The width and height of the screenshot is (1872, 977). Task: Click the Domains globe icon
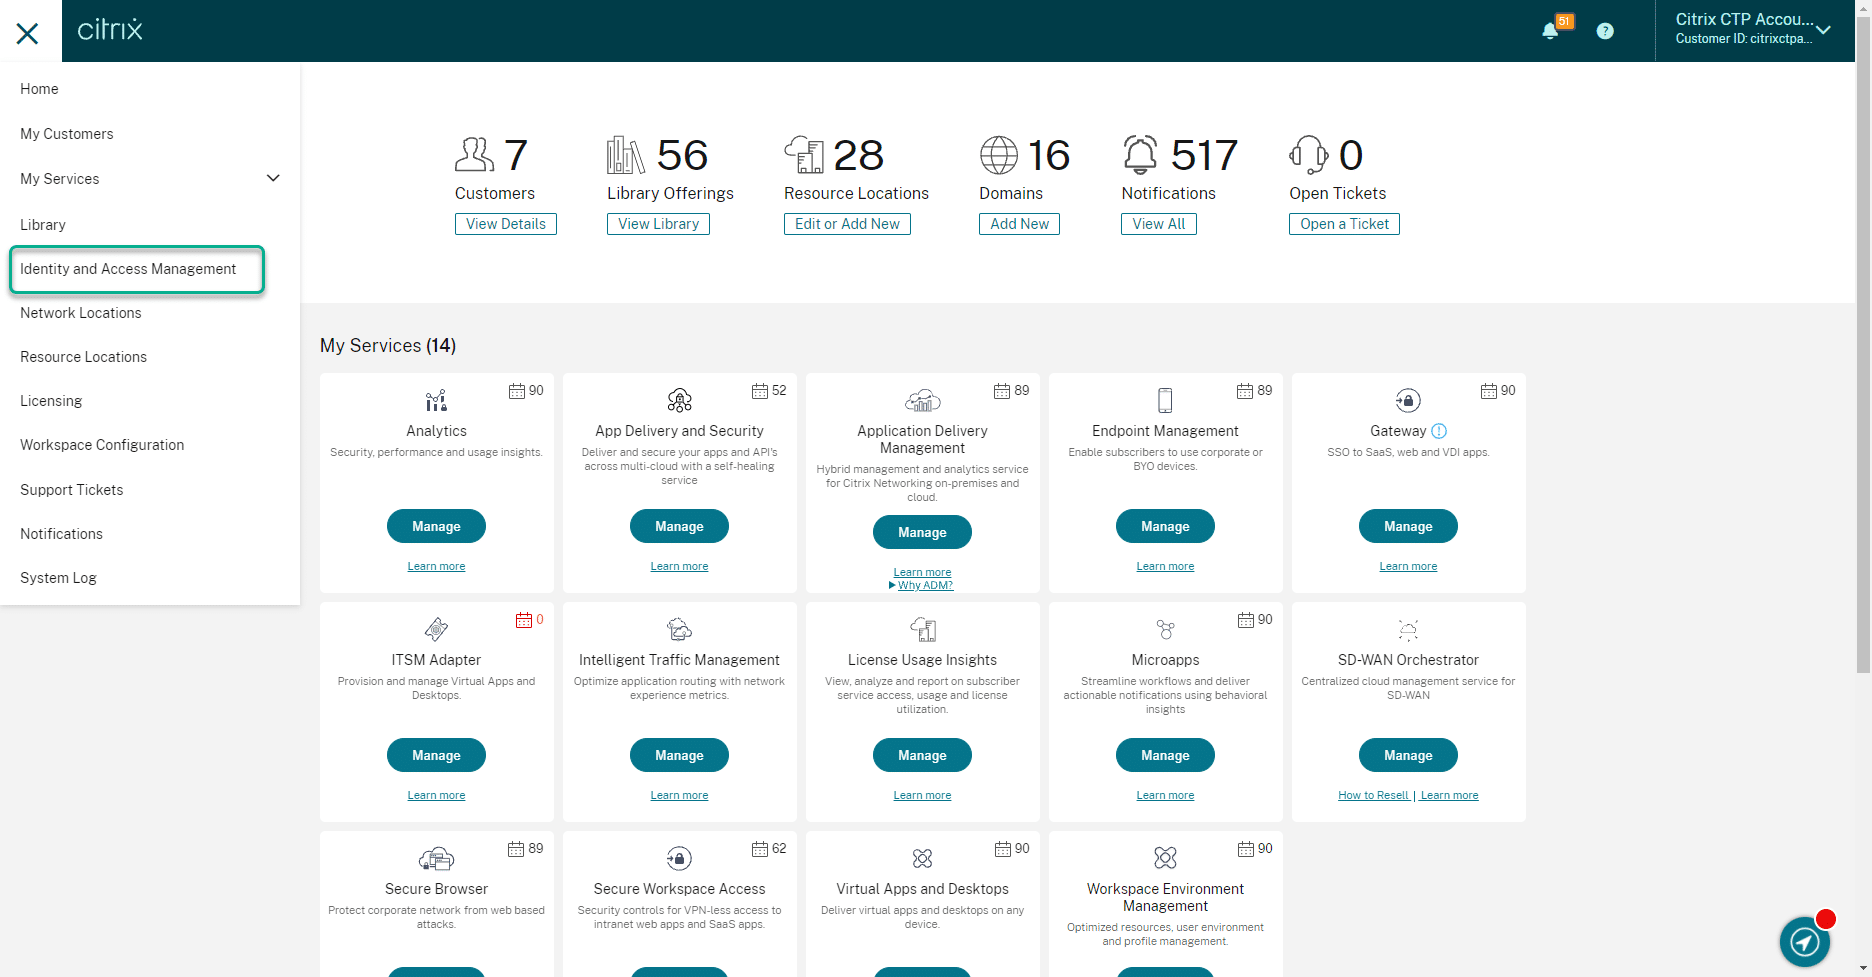point(999,155)
